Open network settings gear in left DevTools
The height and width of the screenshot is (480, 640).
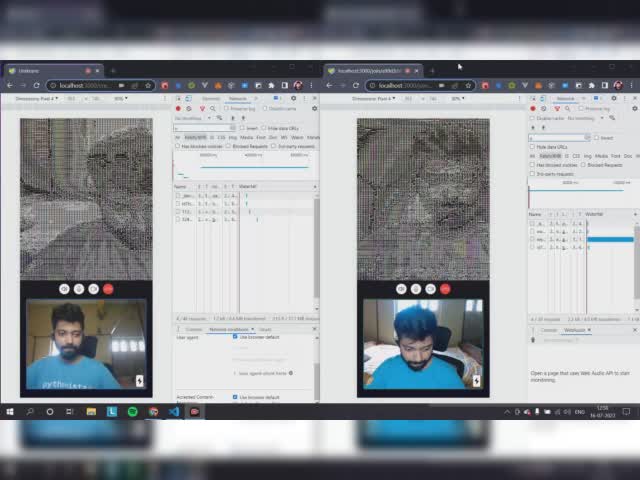(x=314, y=109)
